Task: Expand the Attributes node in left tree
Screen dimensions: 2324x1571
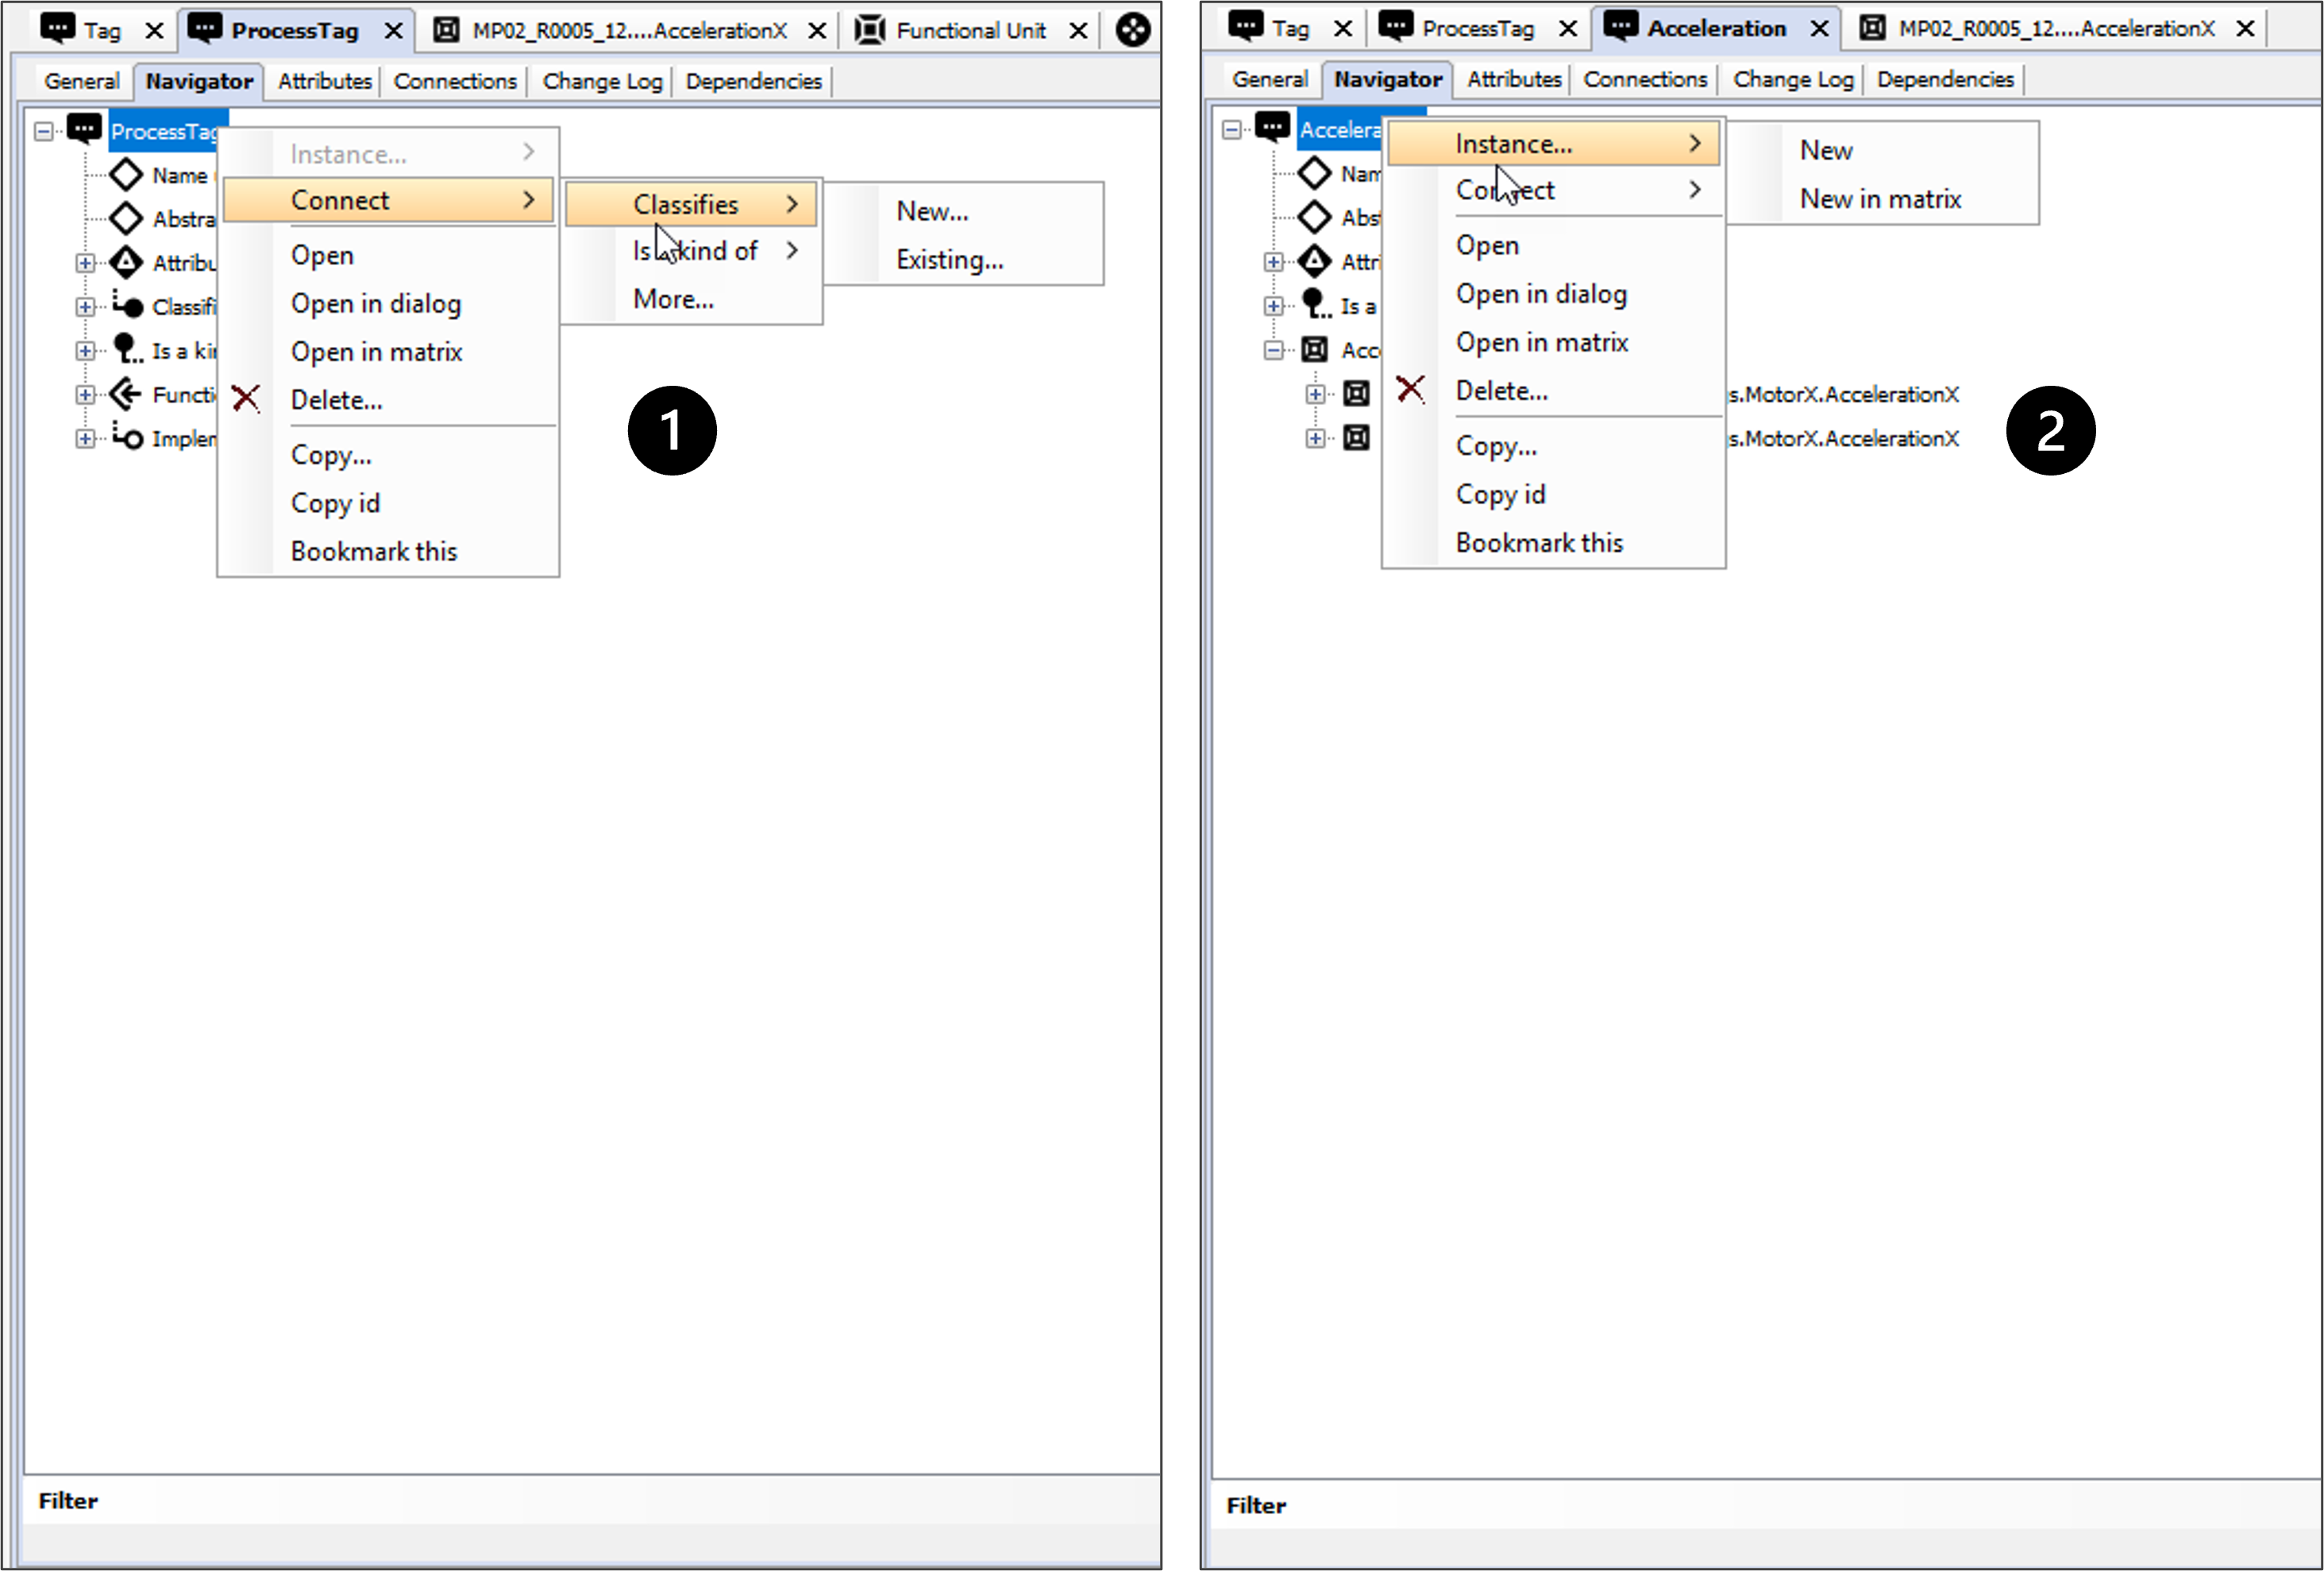Action: (x=85, y=263)
